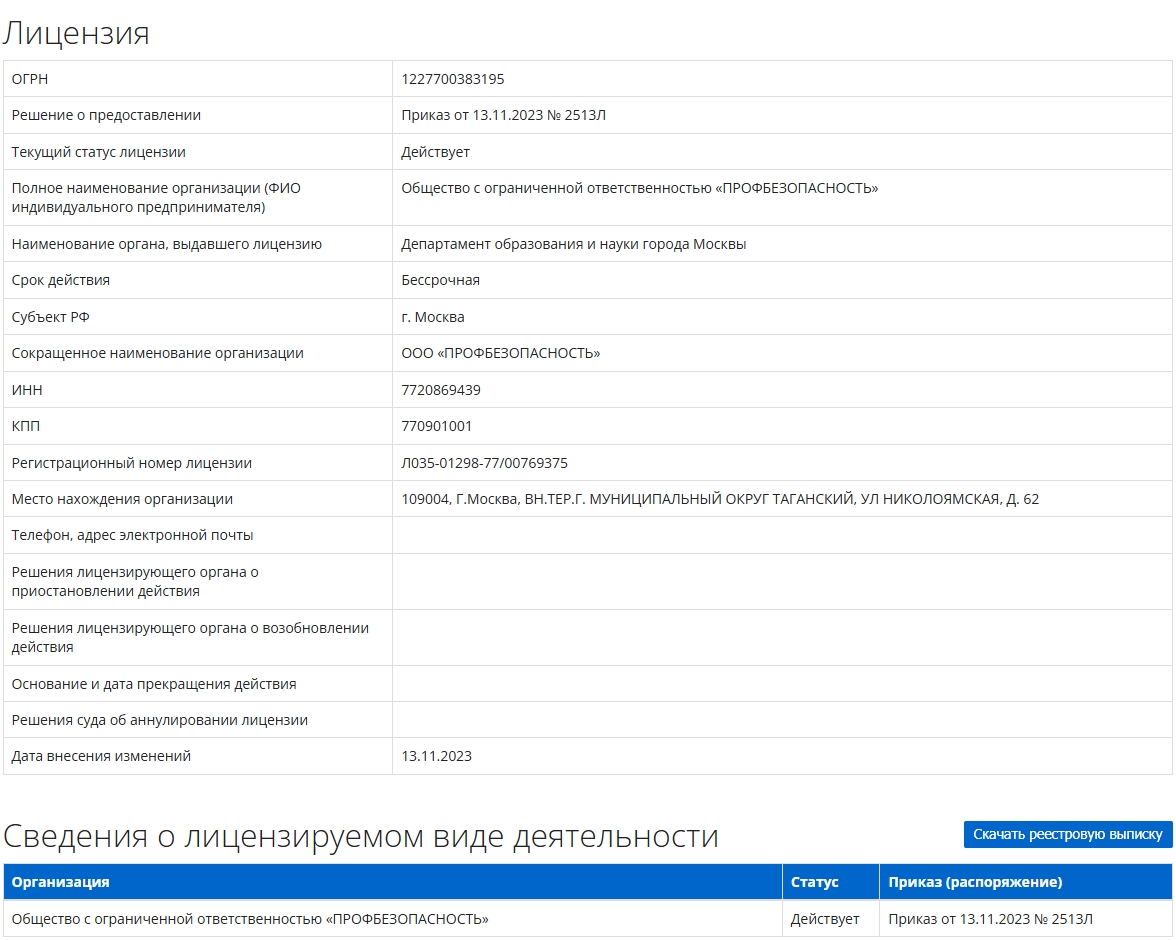The image size is (1176, 940).
Task: Click the date 13.11.2023 in Дата внесения изменений row
Action: [x=437, y=756]
